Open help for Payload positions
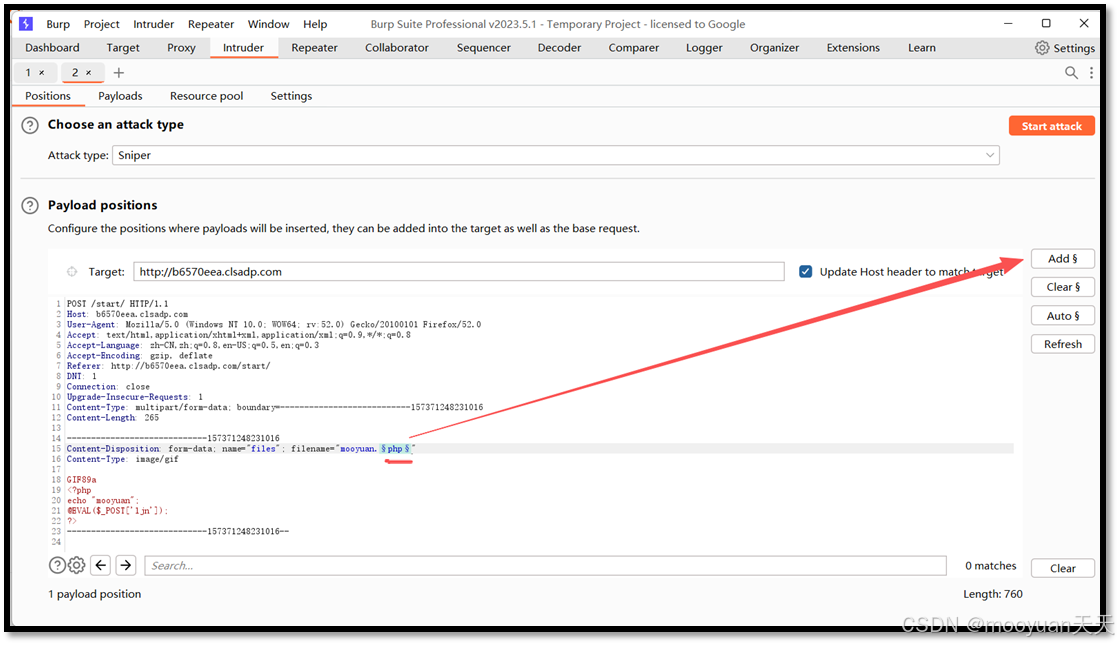 (30, 205)
